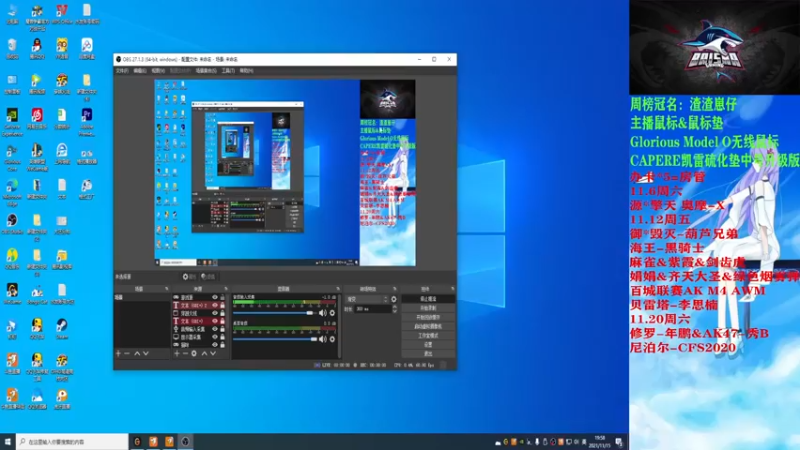Open audio input capture mixer gear settings
Image resolution: width=800 pixels, height=450 pixels.
(x=332, y=313)
